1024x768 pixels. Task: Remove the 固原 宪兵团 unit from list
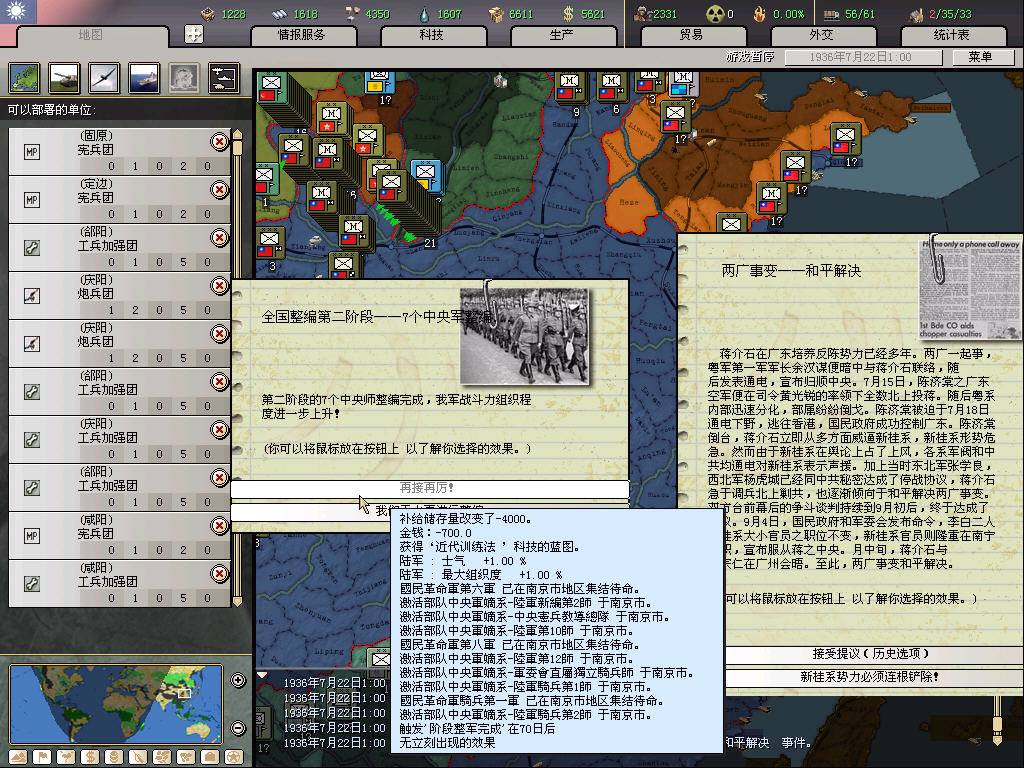(219, 142)
